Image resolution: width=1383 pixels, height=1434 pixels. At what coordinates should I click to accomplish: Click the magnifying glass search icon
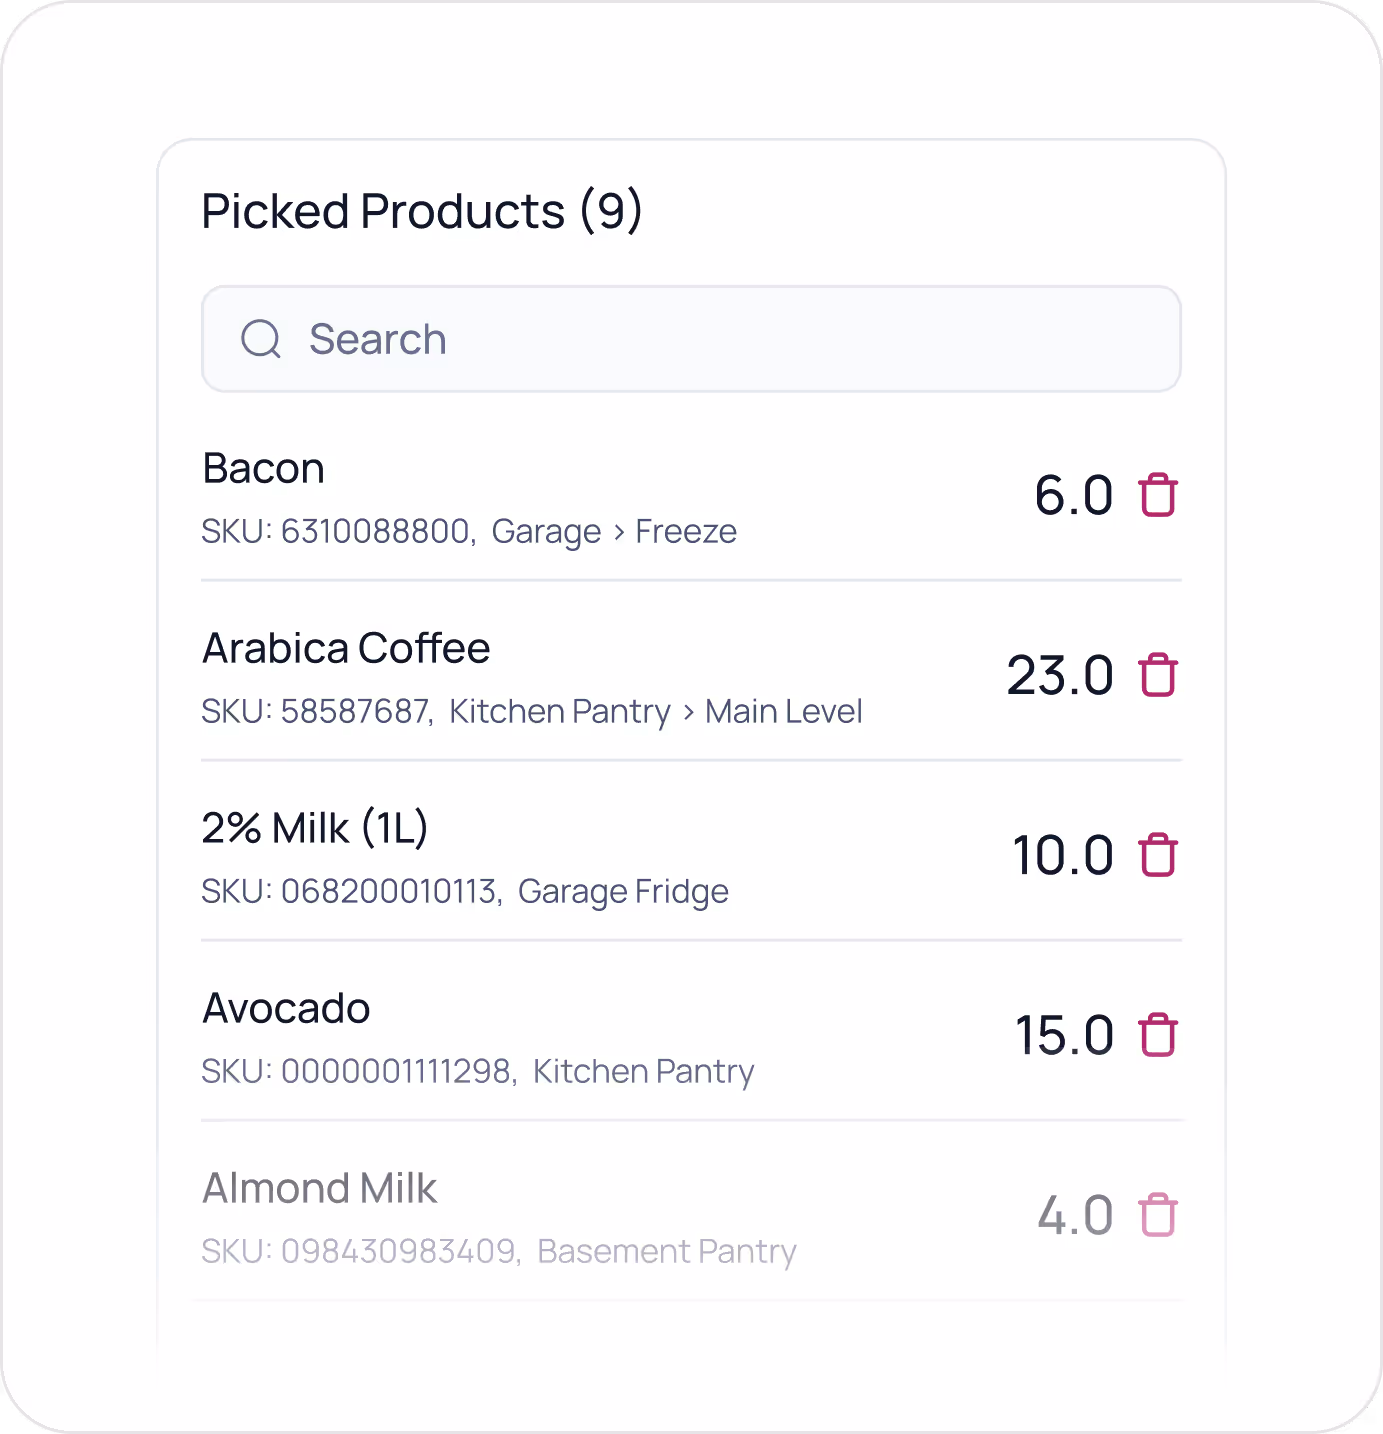pos(261,339)
